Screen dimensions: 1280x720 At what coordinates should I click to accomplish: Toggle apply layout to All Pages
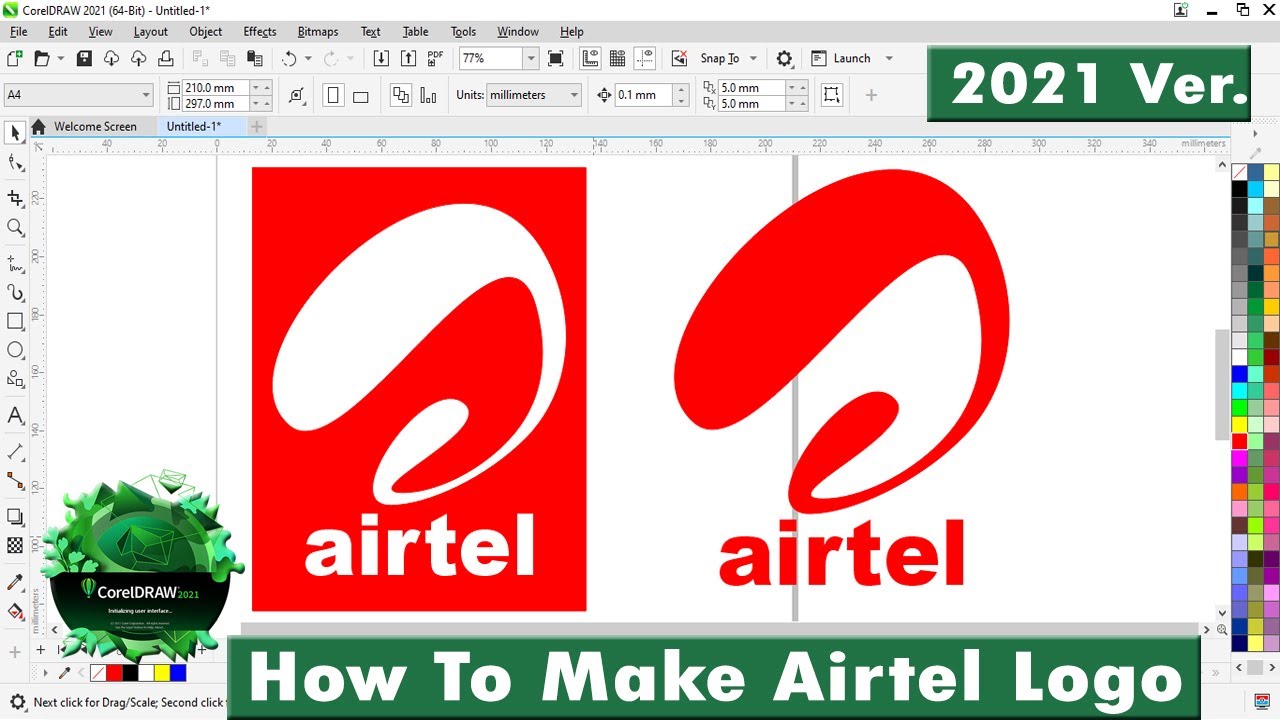click(401, 96)
